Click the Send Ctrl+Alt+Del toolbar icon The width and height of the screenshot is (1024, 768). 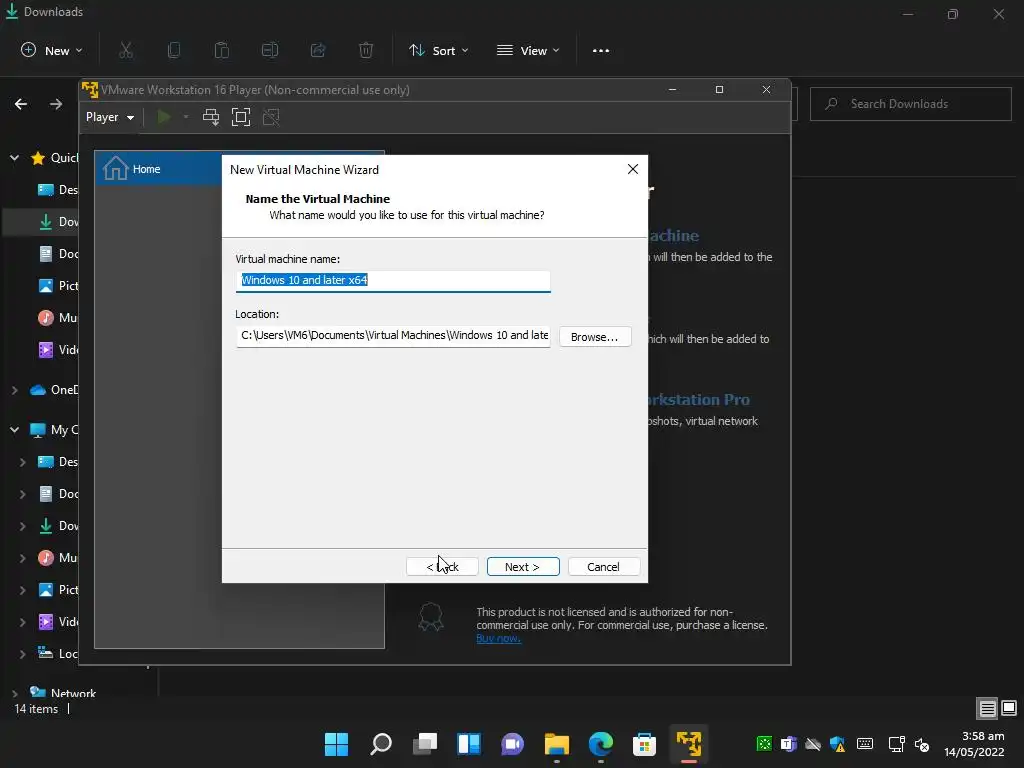pos(211,118)
